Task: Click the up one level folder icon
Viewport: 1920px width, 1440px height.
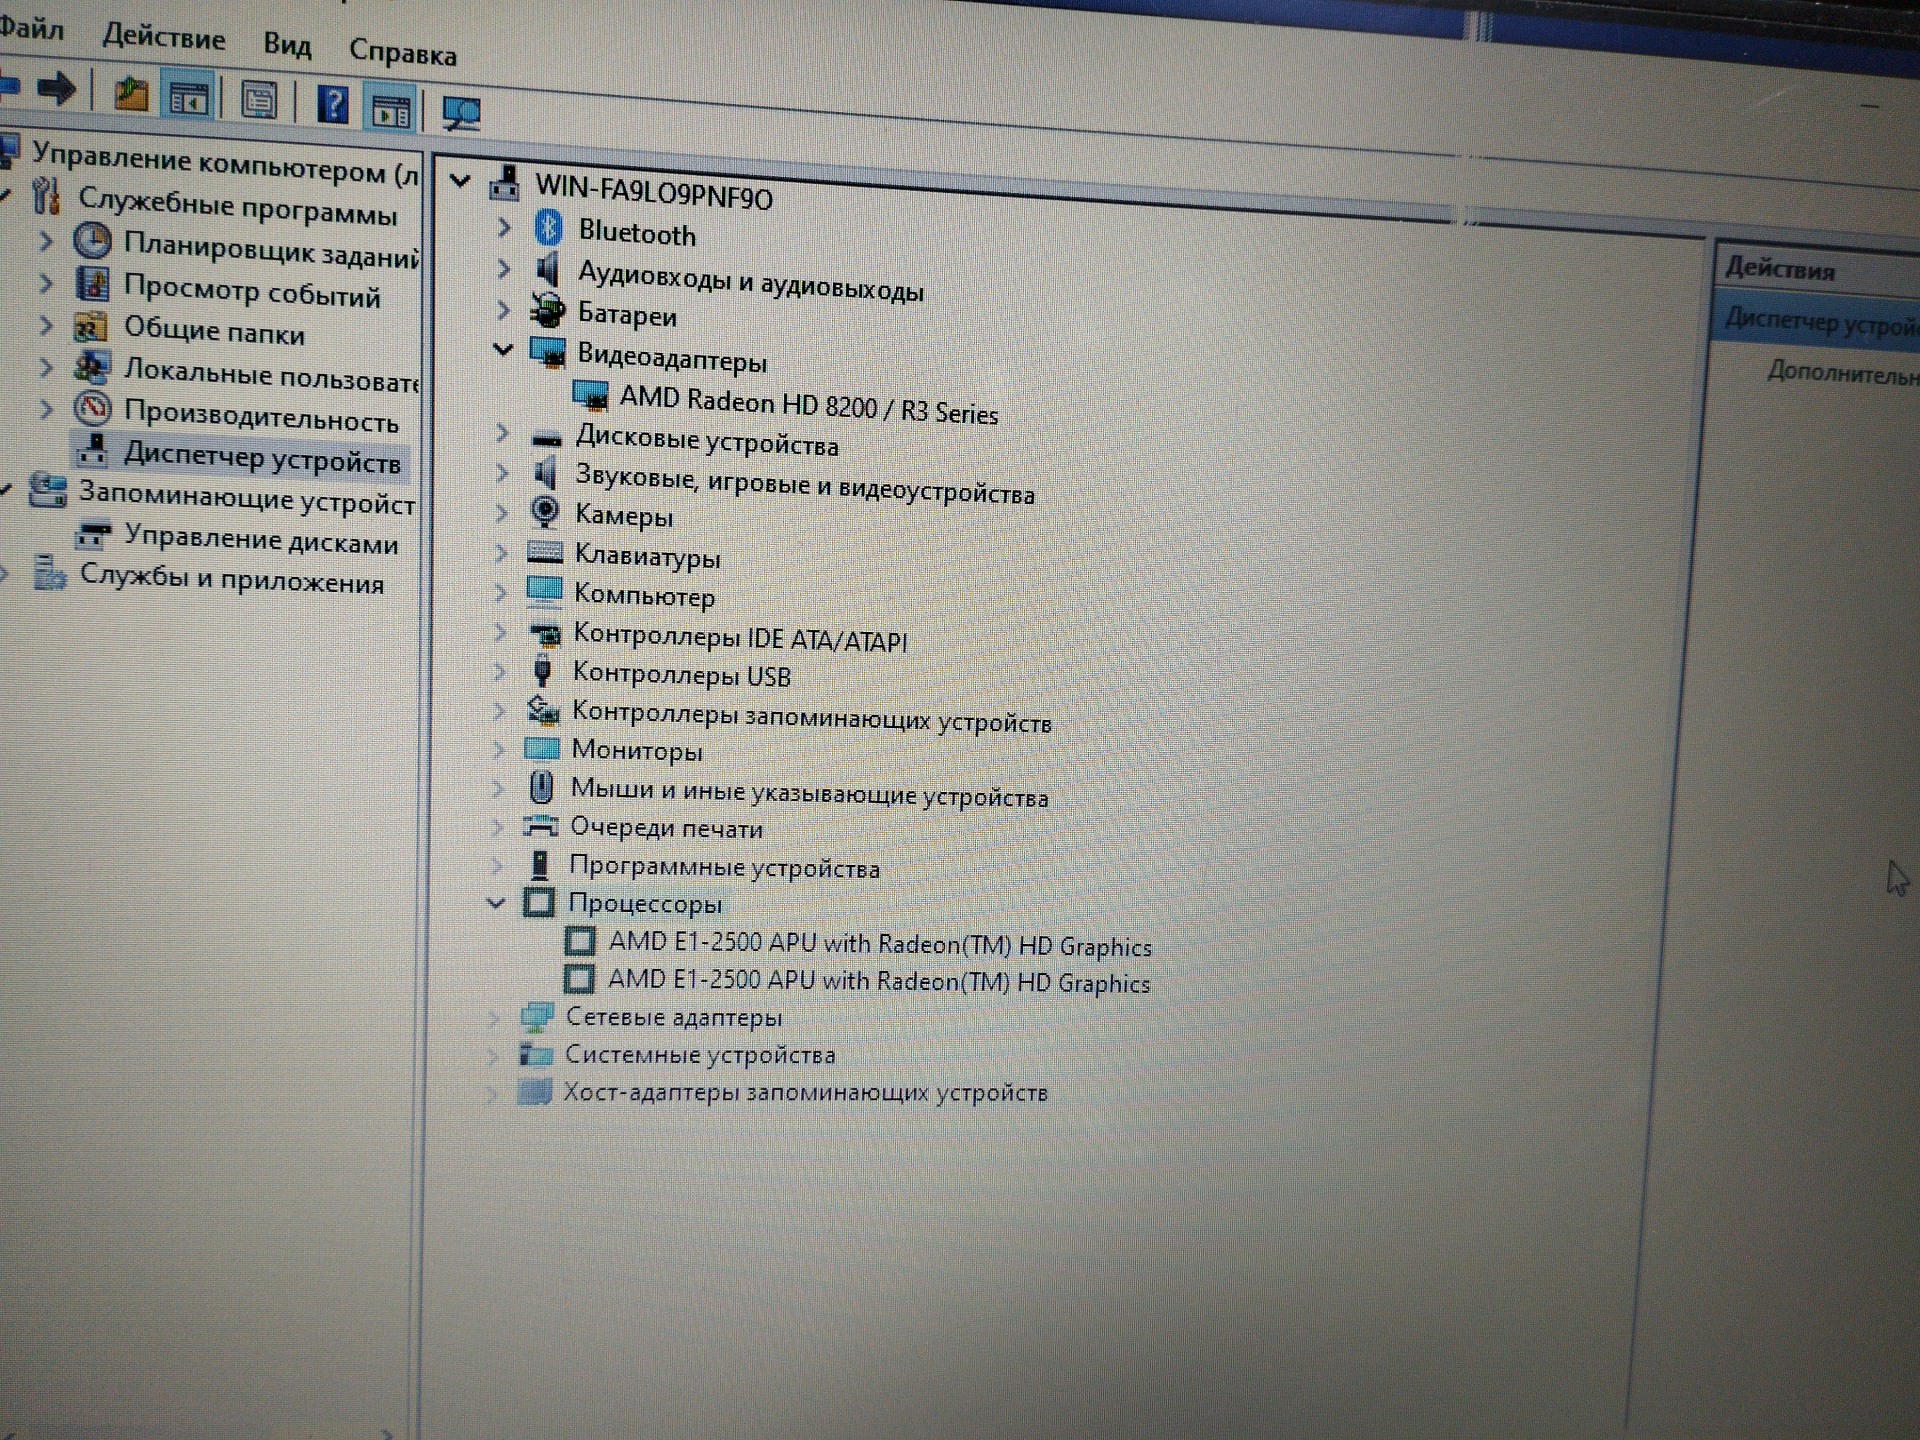Action: tap(130, 95)
